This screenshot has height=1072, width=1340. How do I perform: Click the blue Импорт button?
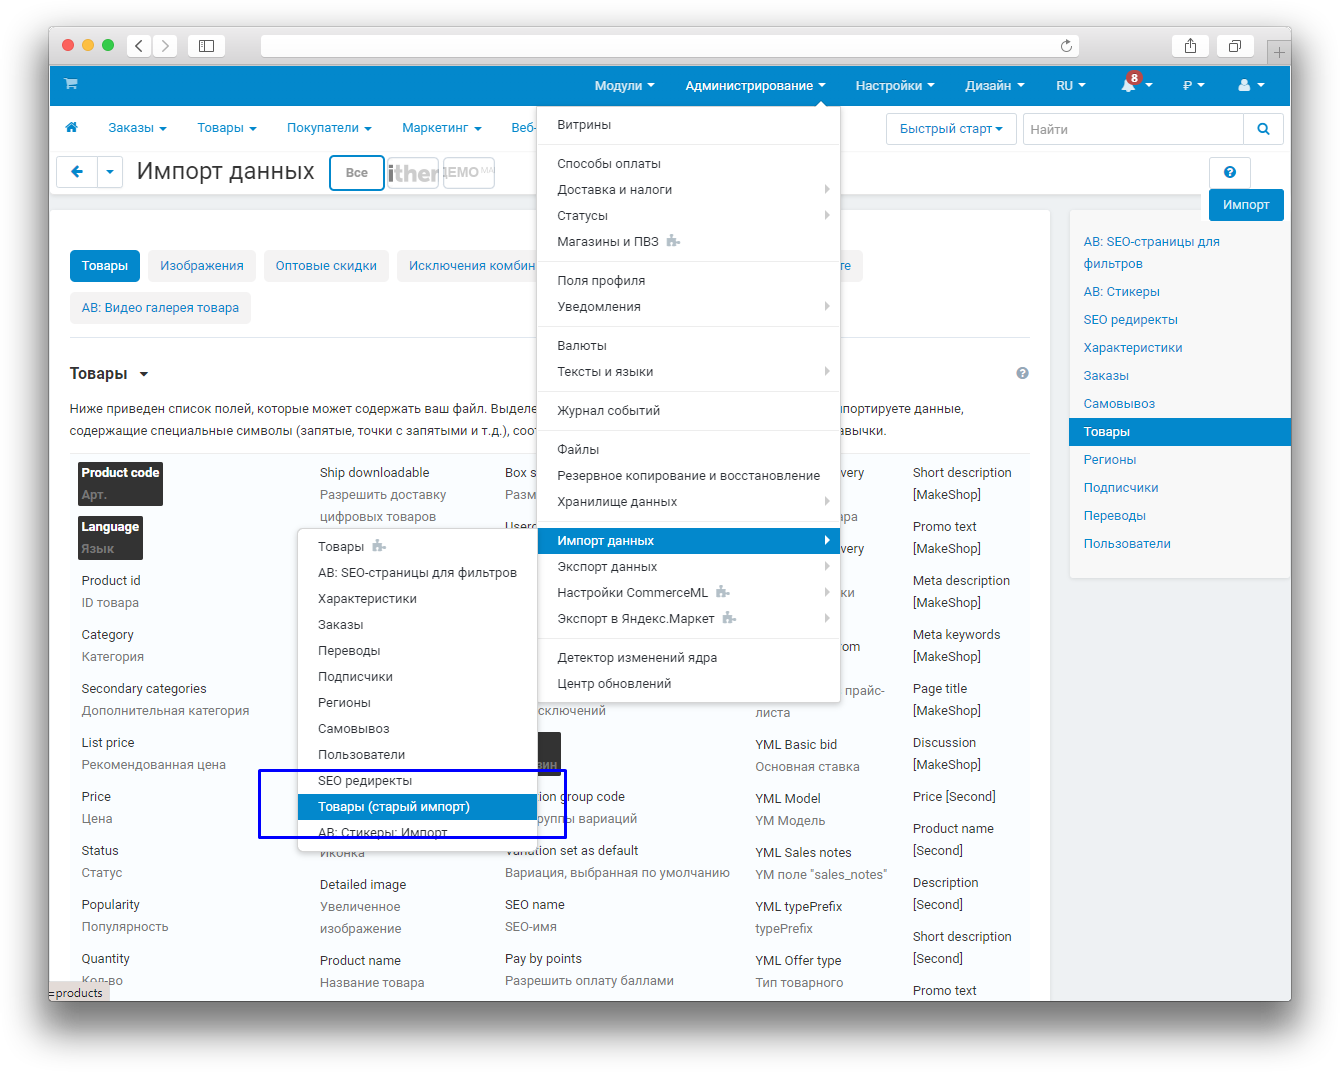coord(1245,205)
